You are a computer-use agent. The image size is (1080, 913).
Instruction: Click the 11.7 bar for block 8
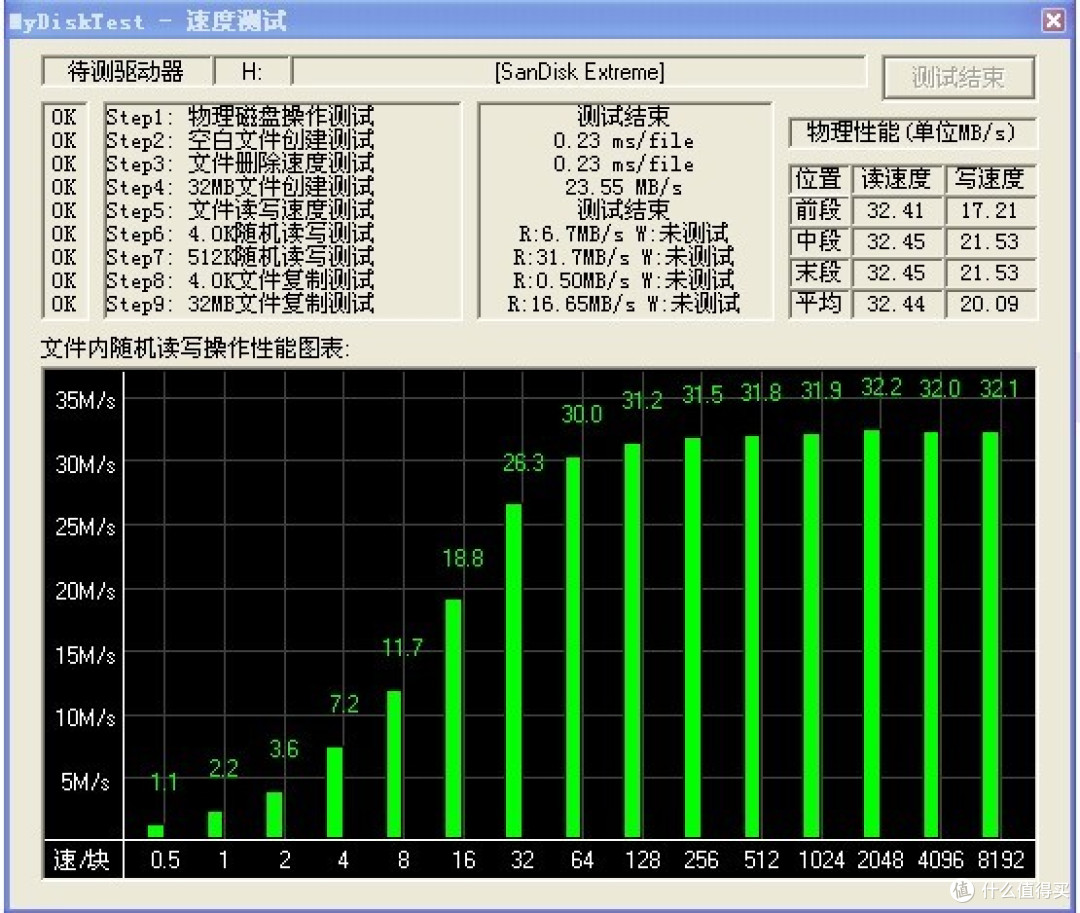point(394,764)
